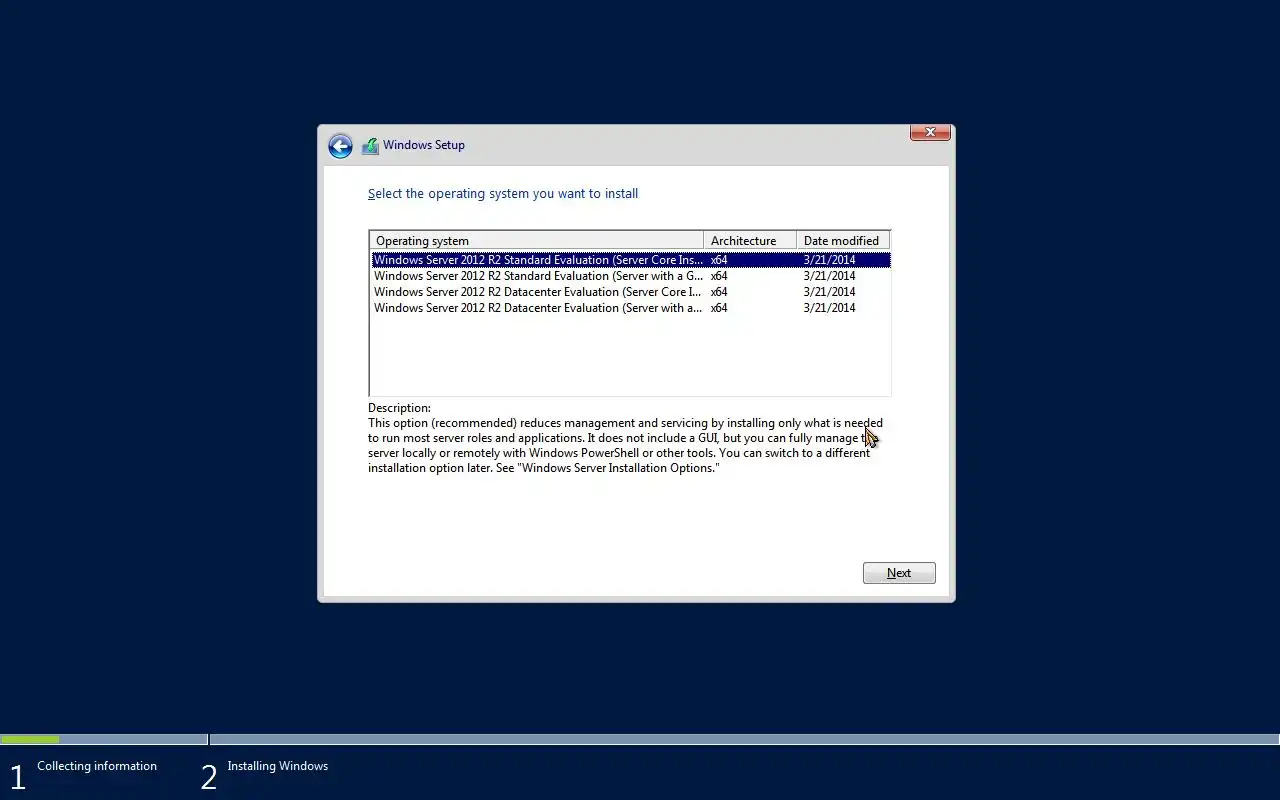Select Datacenter Evaluation (Server Core Installation) row
1280x800 pixels.
pyautogui.click(x=630, y=292)
